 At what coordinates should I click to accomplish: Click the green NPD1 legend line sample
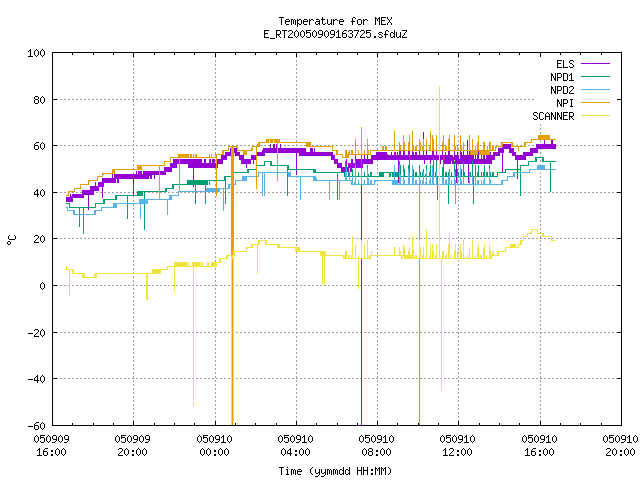595,76
